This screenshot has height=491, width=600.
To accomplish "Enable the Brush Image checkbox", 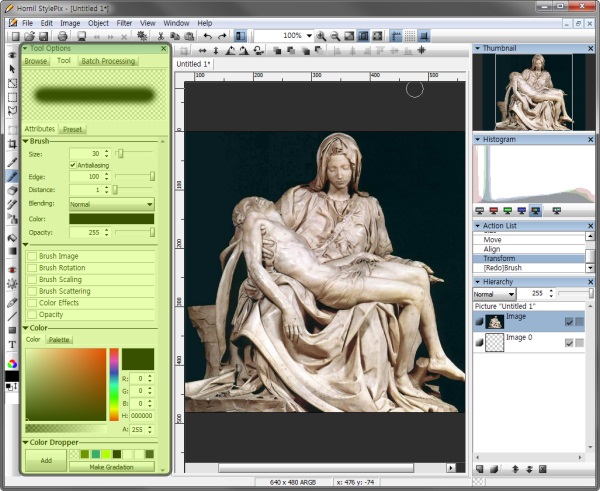I will pyautogui.click(x=32, y=256).
